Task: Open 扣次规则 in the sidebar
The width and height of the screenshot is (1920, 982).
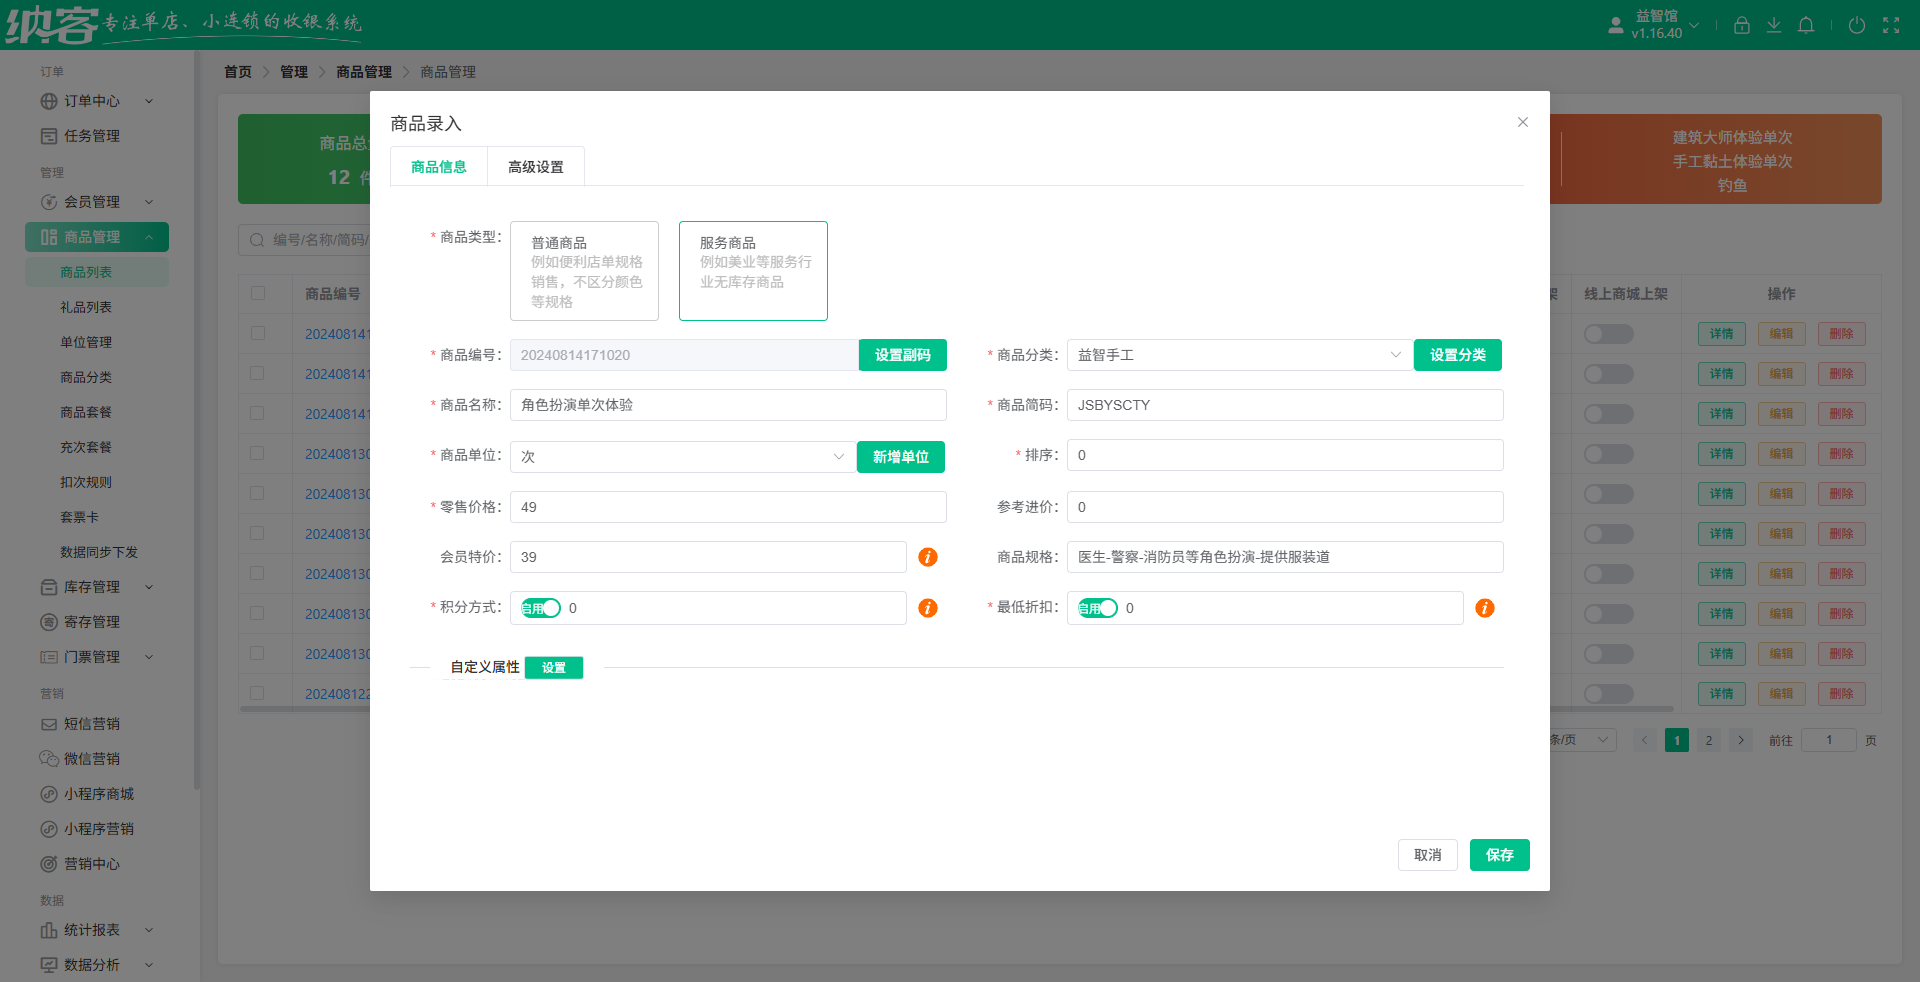Action: [x=86, y=482]
